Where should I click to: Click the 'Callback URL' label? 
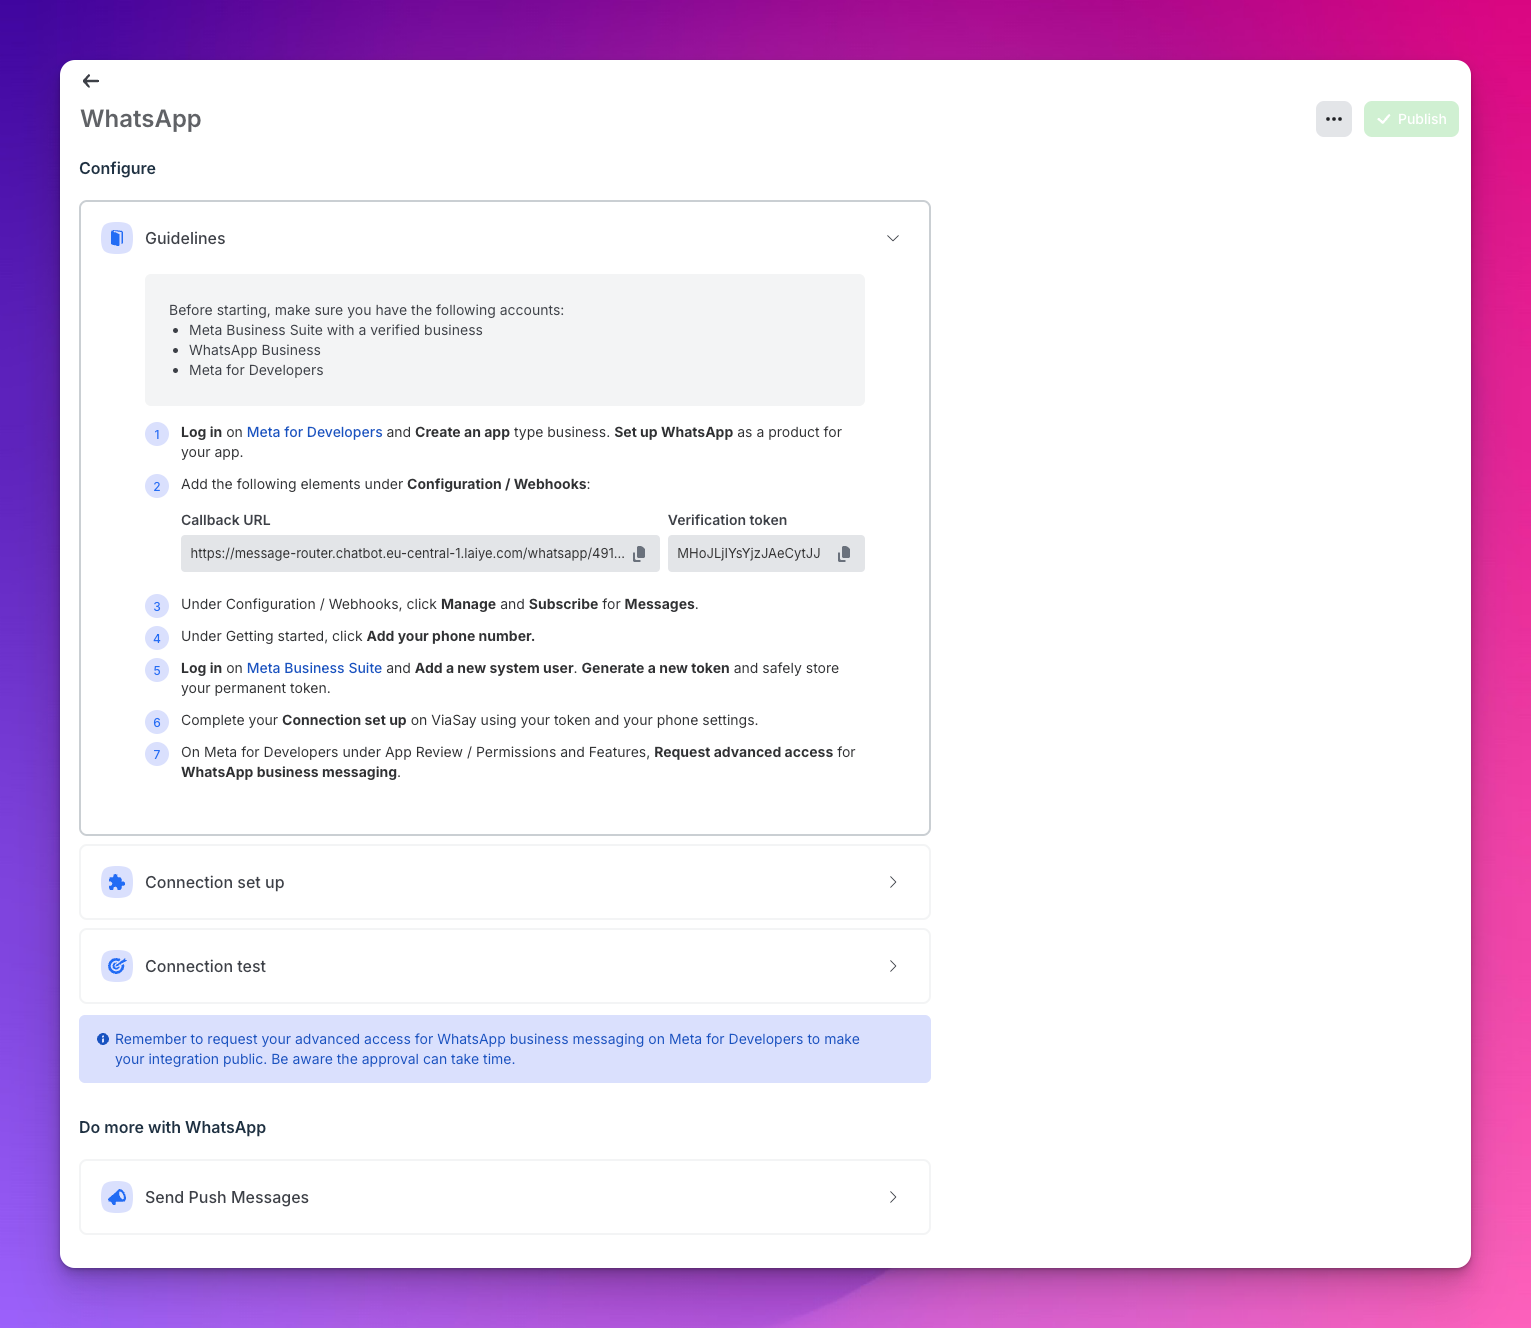[225, 520]
